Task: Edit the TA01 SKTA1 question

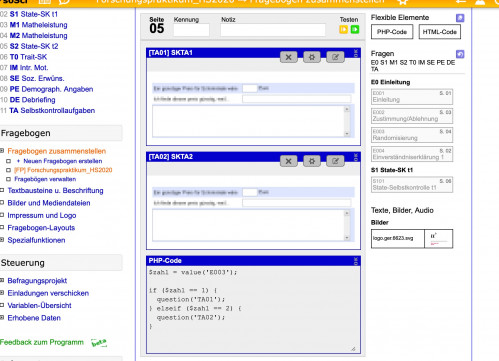Action: pos(335,57)
